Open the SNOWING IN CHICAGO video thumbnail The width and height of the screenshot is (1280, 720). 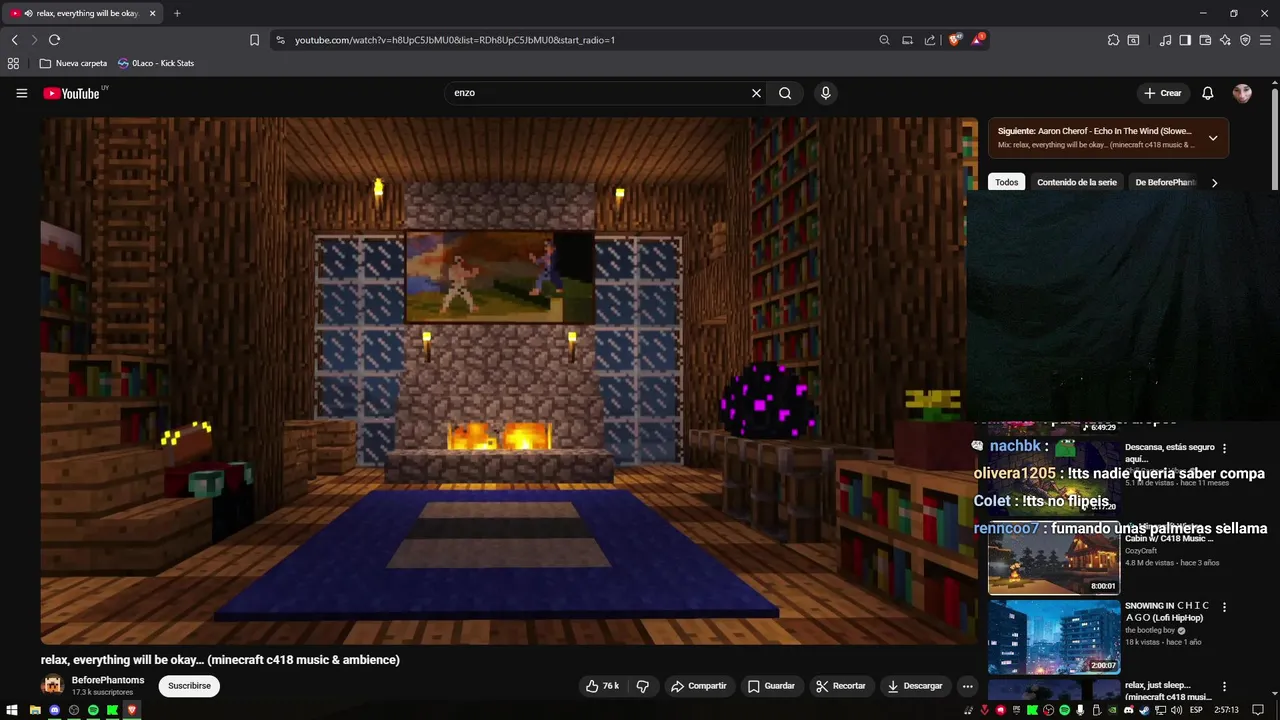pyautogui.click(x=1054, y=637)
